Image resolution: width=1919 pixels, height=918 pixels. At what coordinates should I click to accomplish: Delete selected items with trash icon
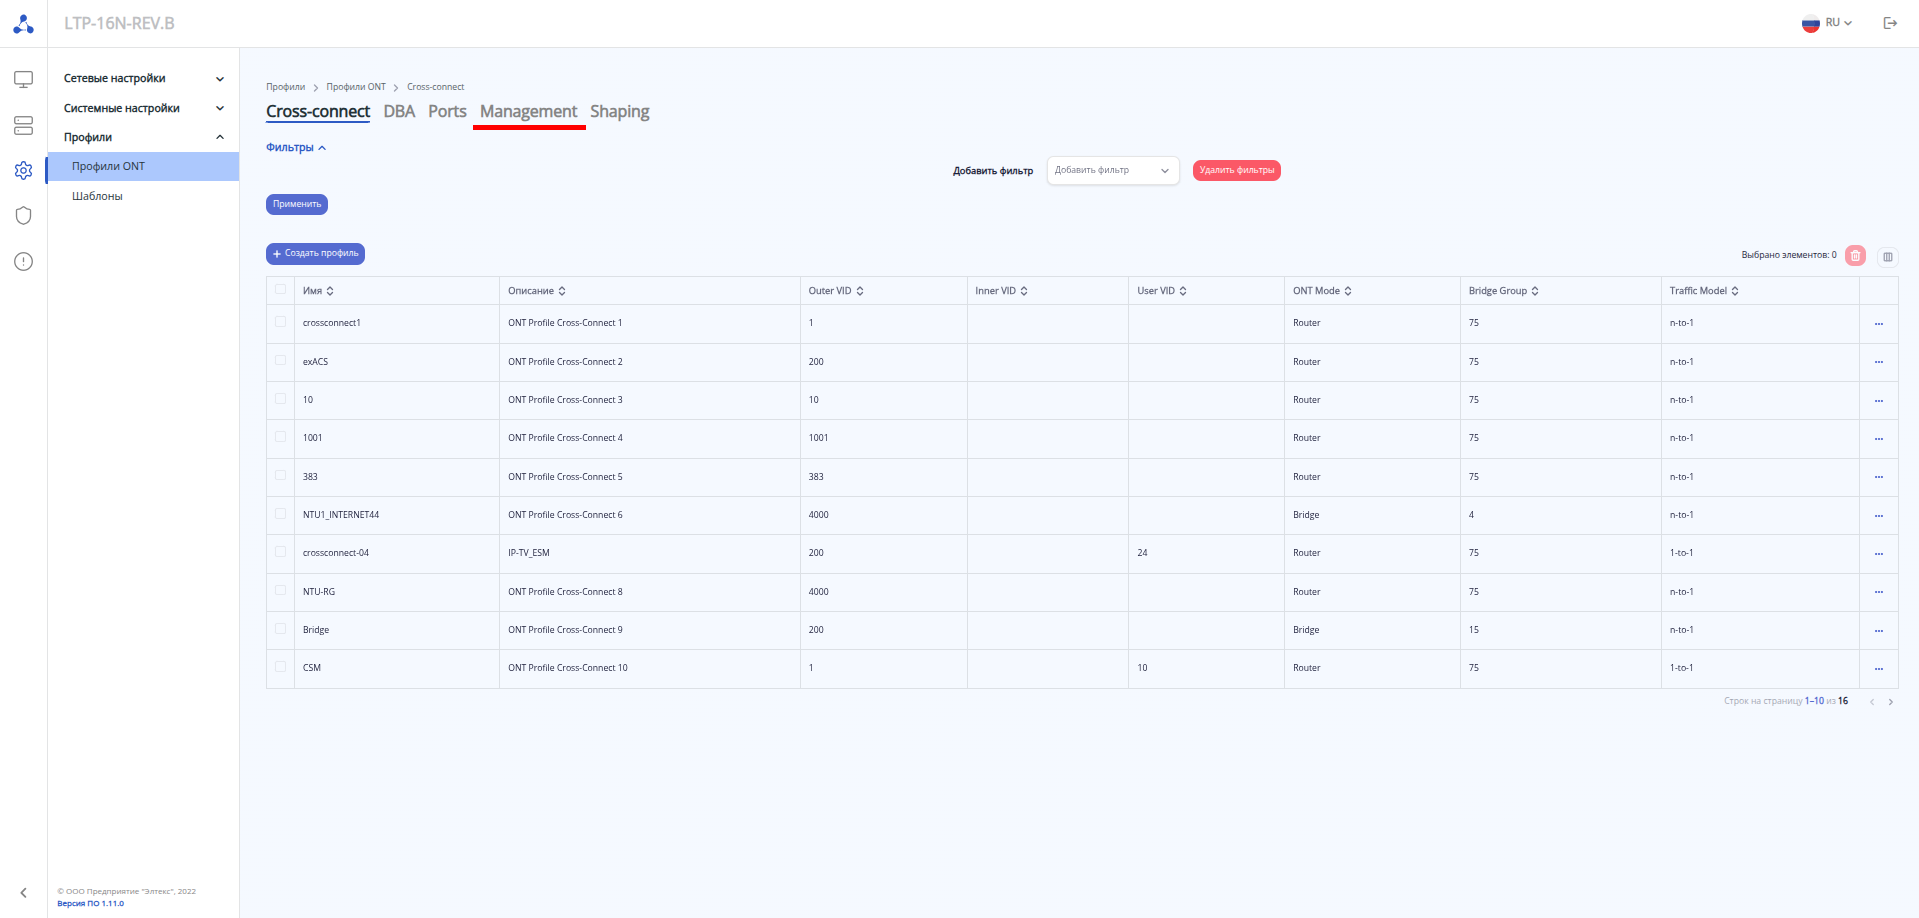(x=1855, y=256)
